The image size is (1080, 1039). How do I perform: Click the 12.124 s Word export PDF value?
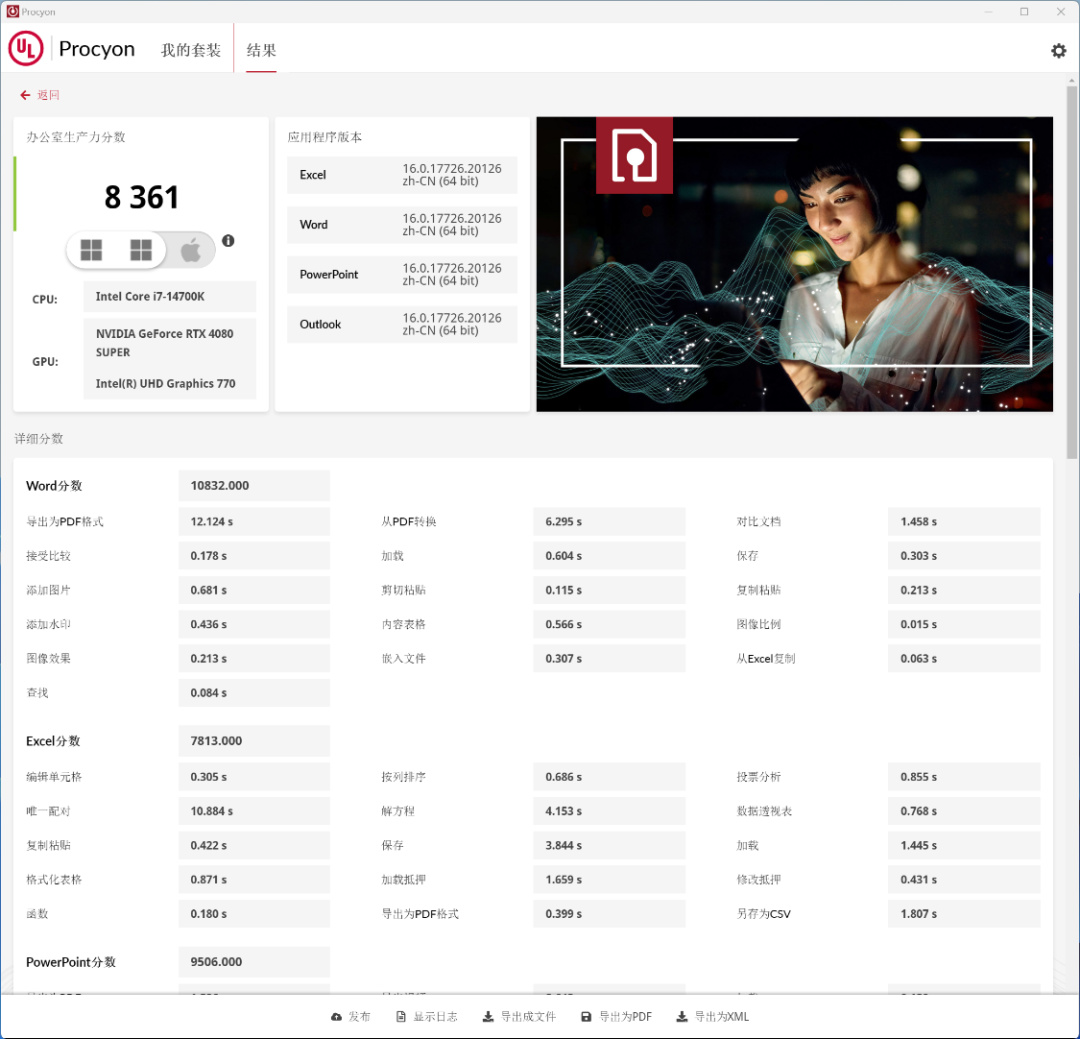253,522
